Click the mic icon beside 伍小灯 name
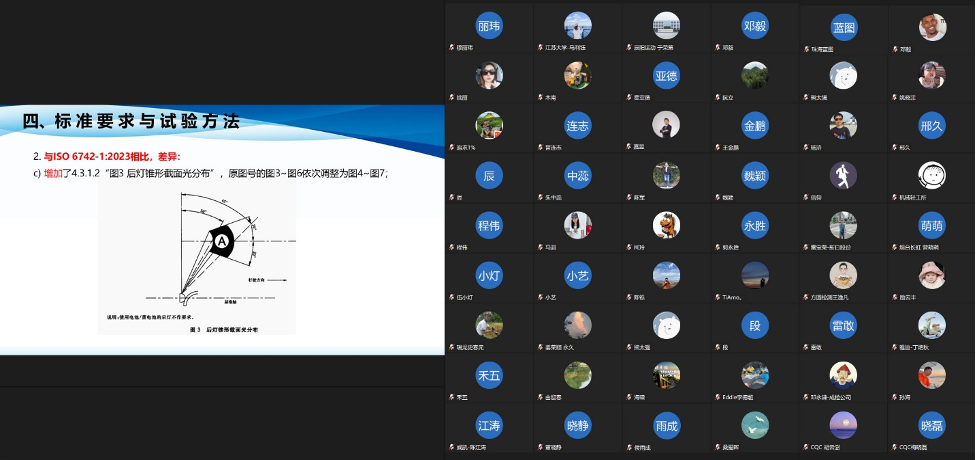This screenshot has width=977, height=460. 452,297
